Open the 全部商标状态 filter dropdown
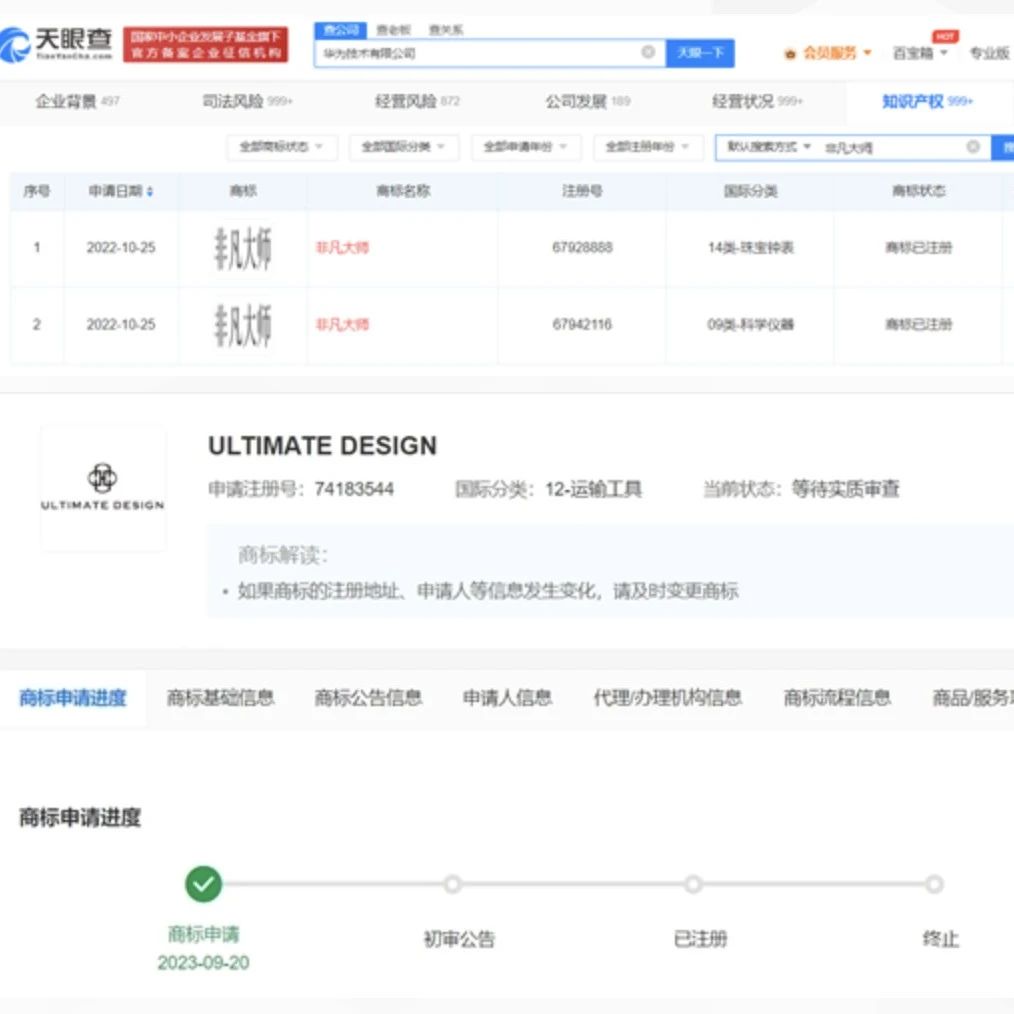The width and height of the screenshot is (1014, 1014). (281, 147)
